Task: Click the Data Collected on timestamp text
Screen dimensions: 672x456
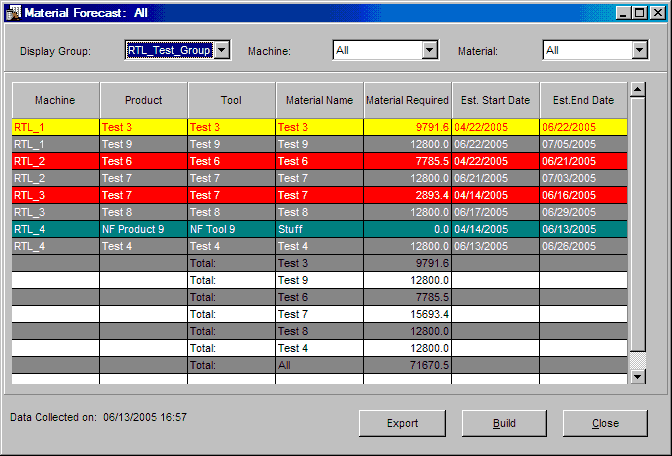Action: (99, 417)
